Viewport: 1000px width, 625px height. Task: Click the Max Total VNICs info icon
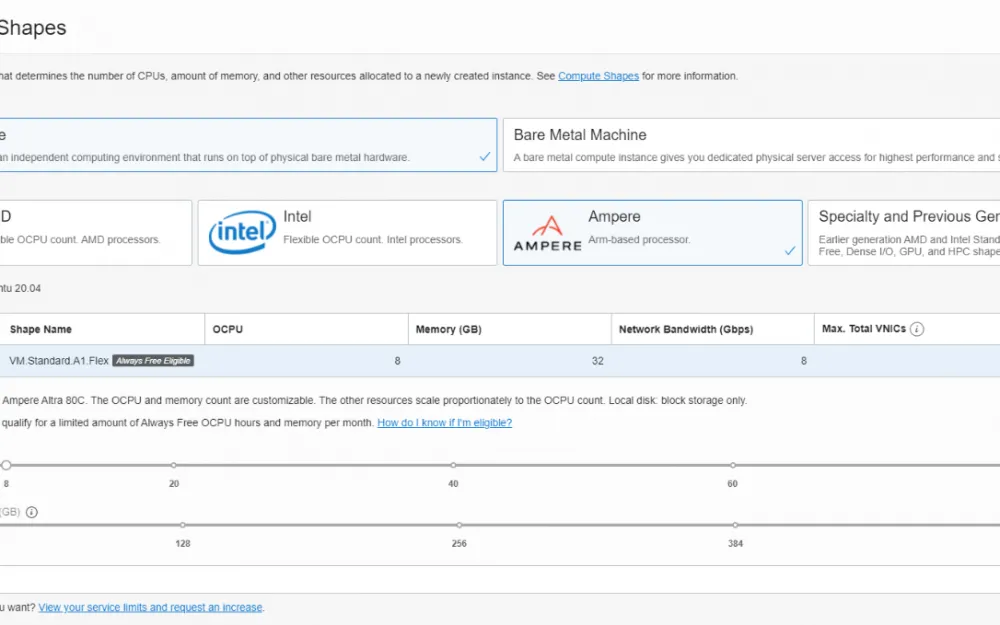pos(916,329)
